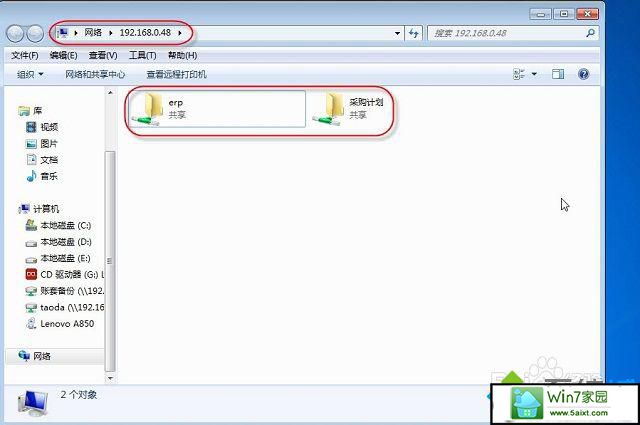
Task: Toggle the preview pane icon
Action: 558,74
